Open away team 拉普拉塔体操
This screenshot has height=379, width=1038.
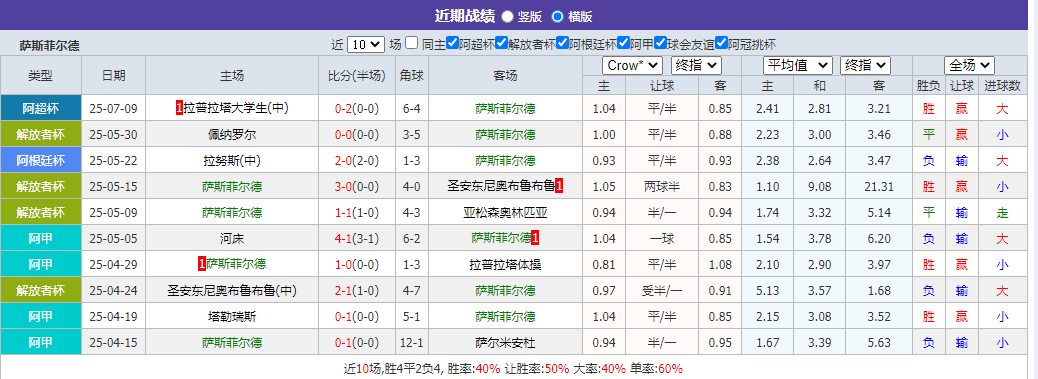[505, 265]
